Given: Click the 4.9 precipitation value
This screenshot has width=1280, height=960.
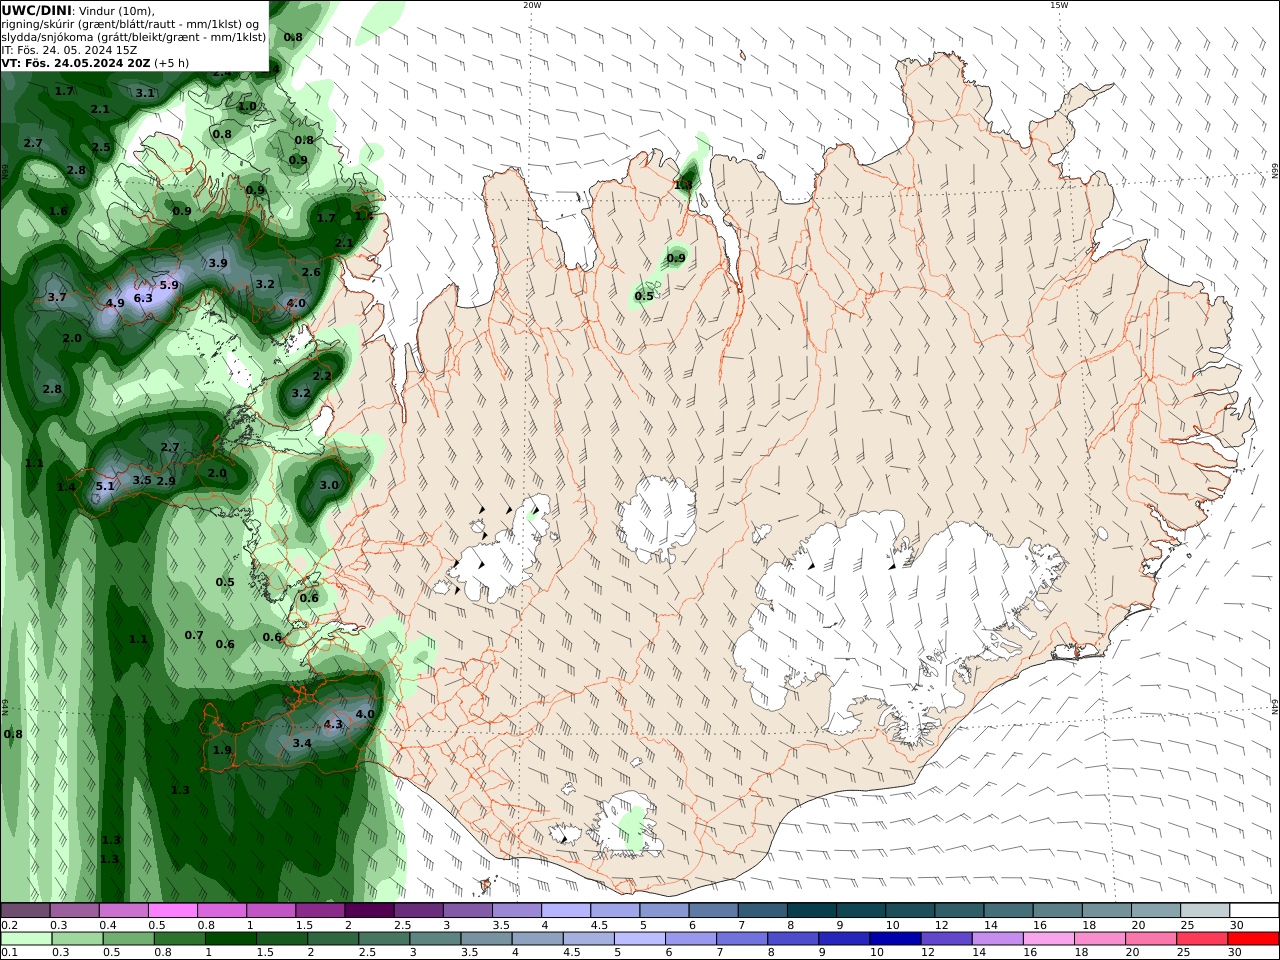Looking at the screenshot, I should [115, 303].
